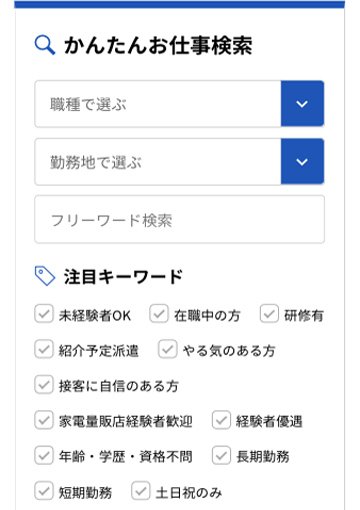Toggle 家電量販店経験者歓迎 checkbox

click(x=44, y=420)
